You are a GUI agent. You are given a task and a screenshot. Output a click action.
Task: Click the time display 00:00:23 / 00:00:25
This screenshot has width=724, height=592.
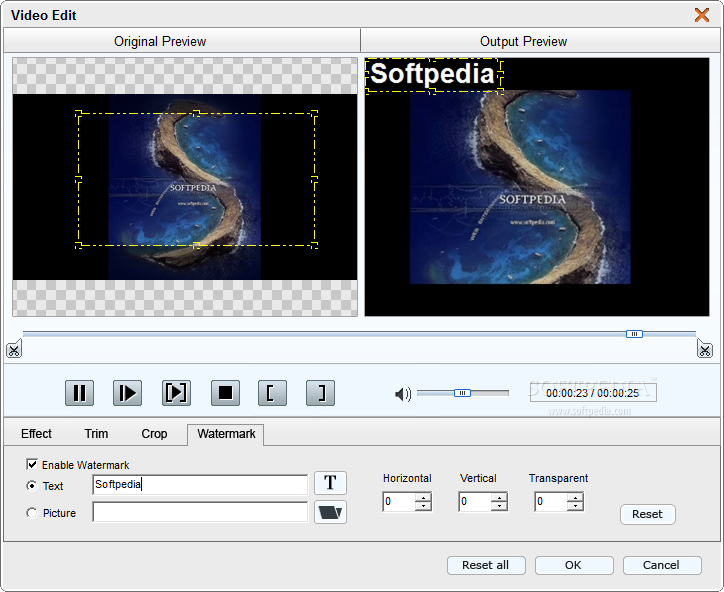pyautogui.click(x=592, y=393)
